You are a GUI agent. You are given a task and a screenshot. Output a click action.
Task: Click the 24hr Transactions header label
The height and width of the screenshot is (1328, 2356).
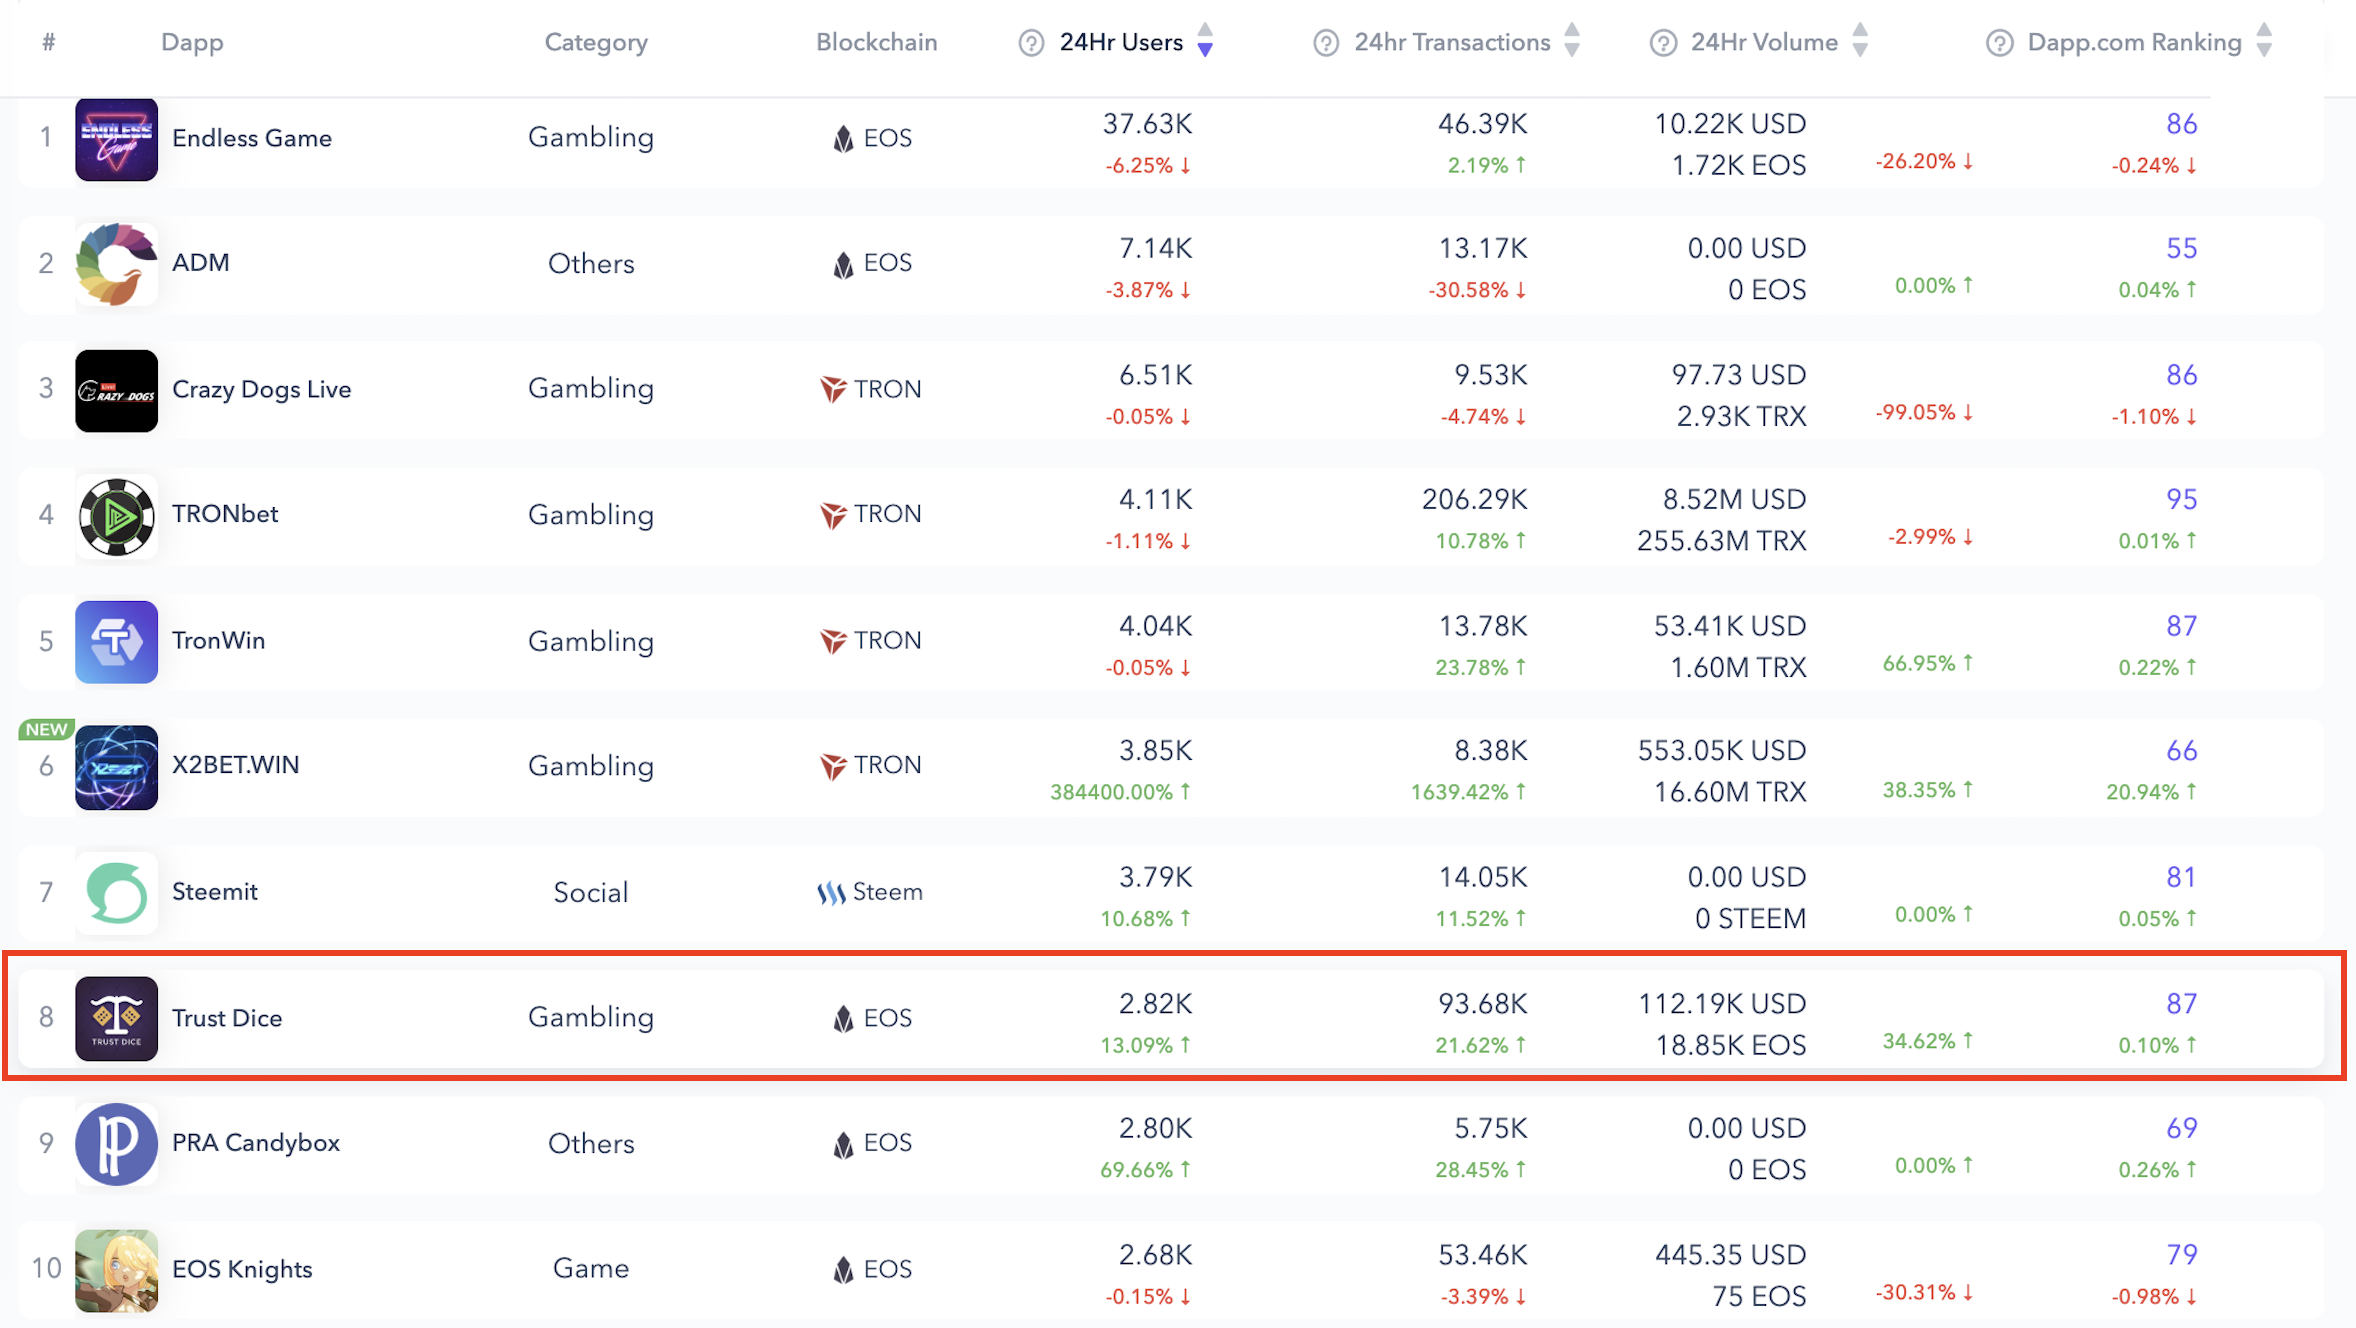1452,42
